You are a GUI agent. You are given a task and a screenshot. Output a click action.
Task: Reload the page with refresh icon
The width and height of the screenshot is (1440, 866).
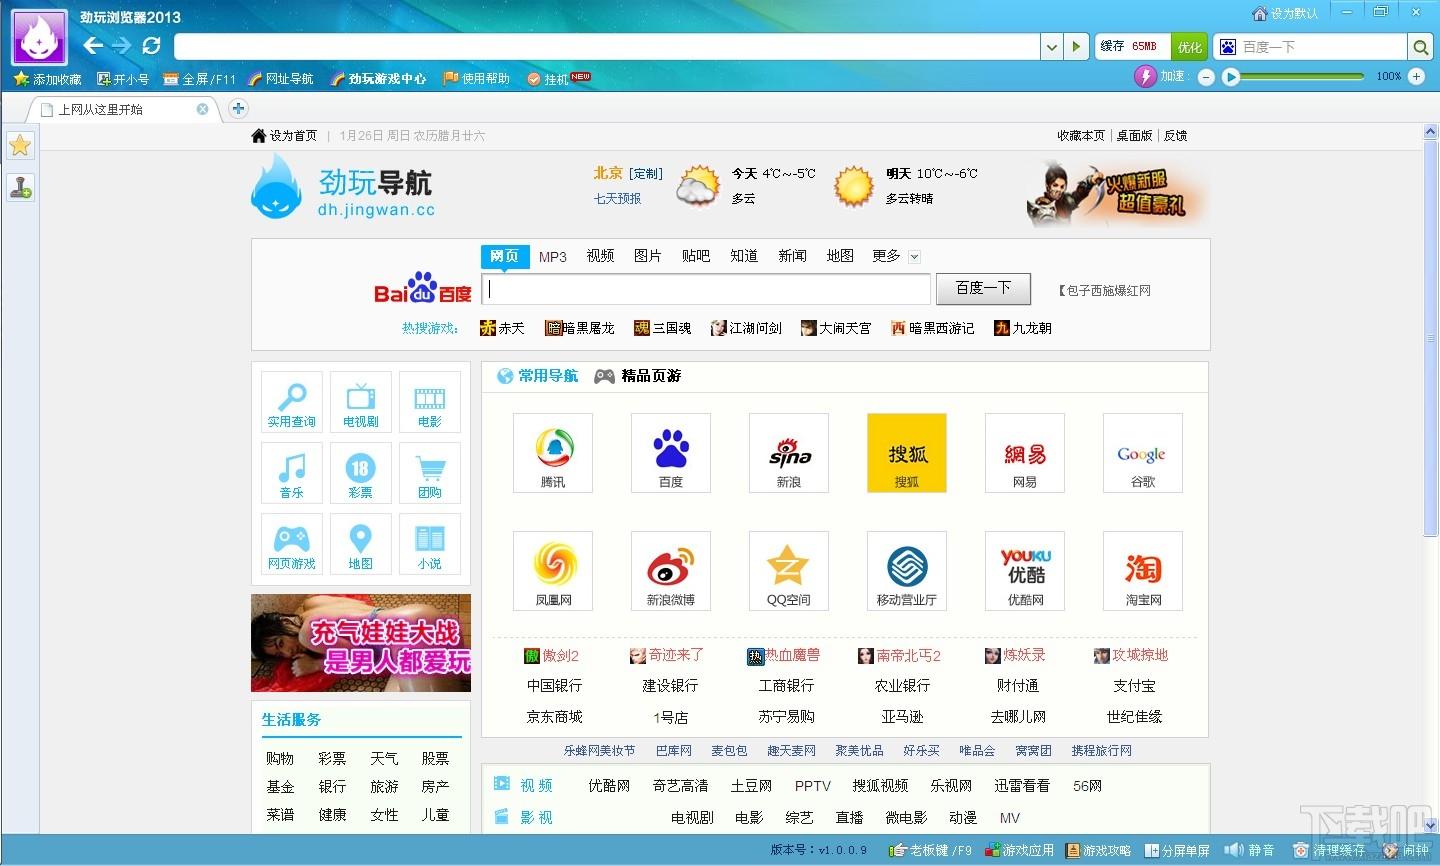[x=151, y=46]
